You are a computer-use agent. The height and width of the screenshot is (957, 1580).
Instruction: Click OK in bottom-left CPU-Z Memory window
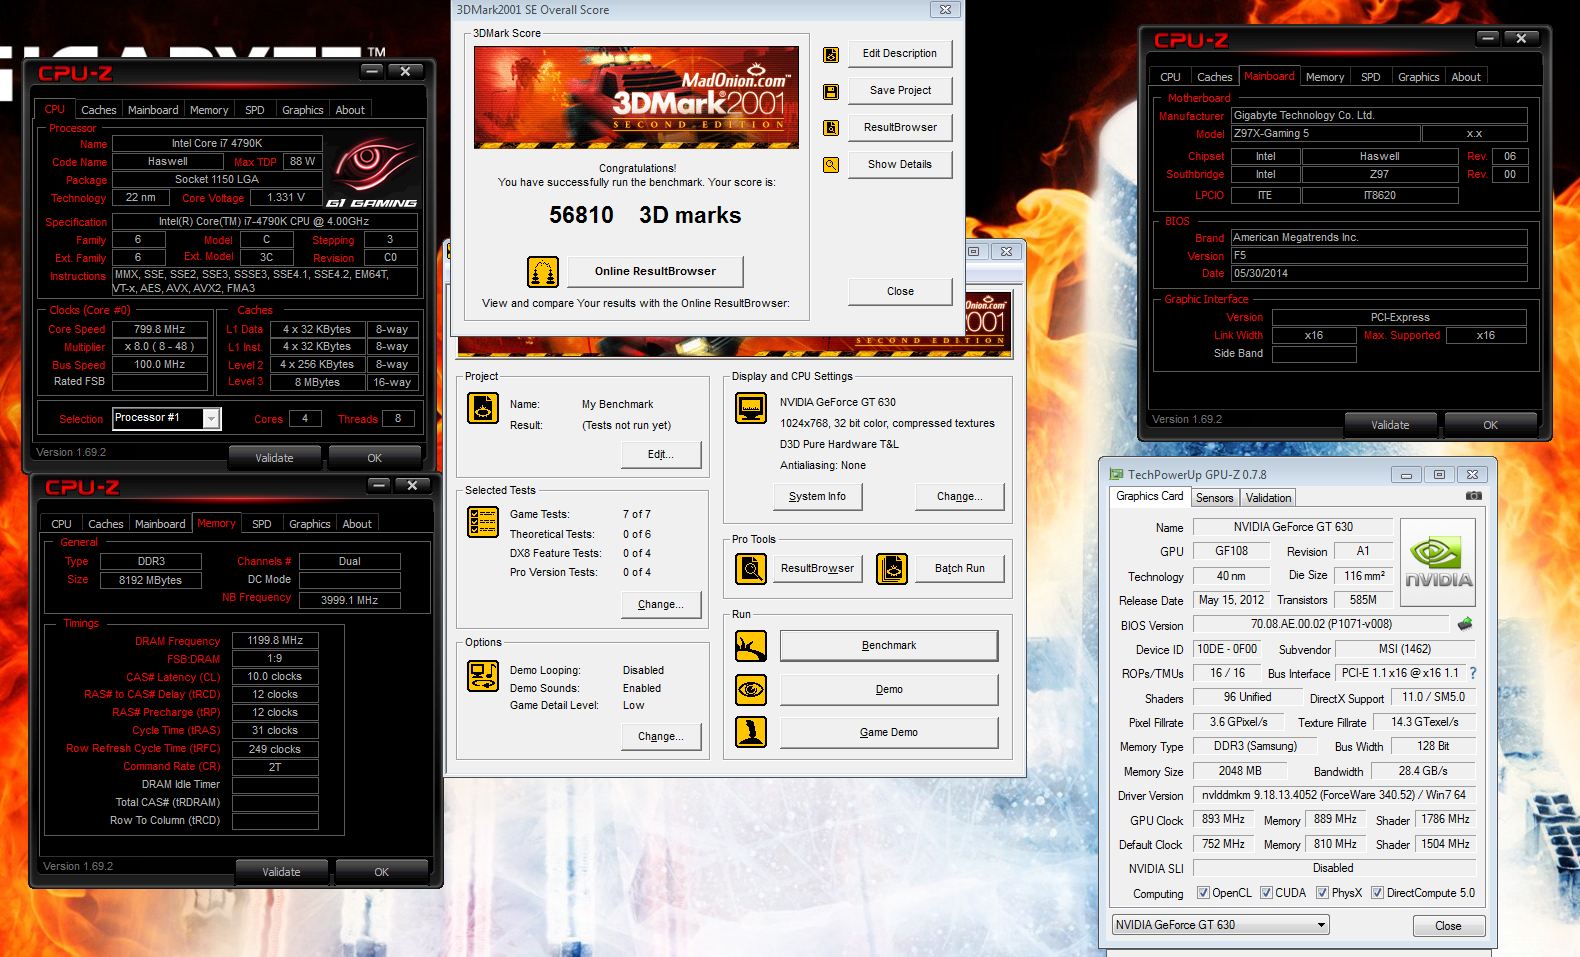tap(381, 872)
